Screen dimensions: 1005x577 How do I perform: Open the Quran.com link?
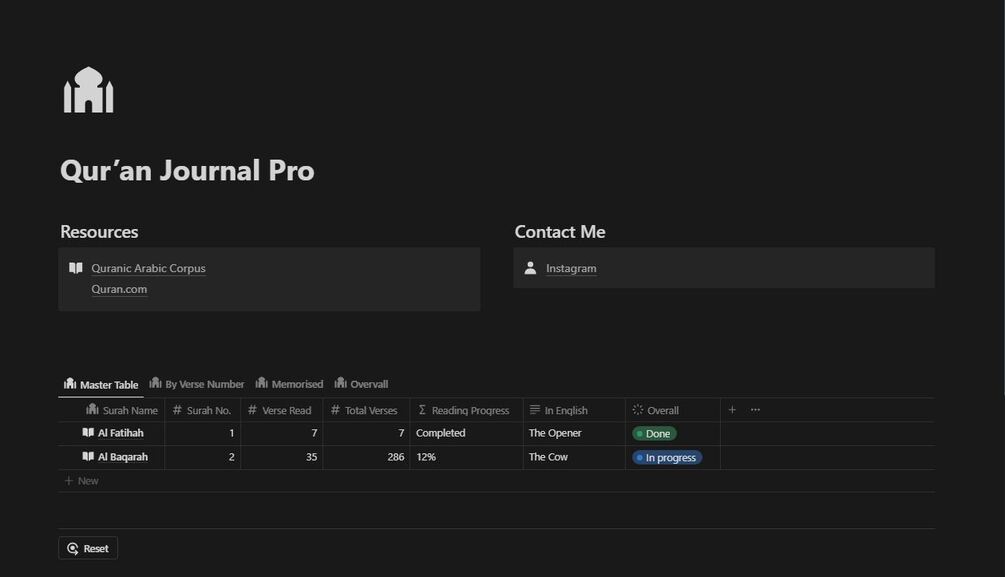coord(119,289)
